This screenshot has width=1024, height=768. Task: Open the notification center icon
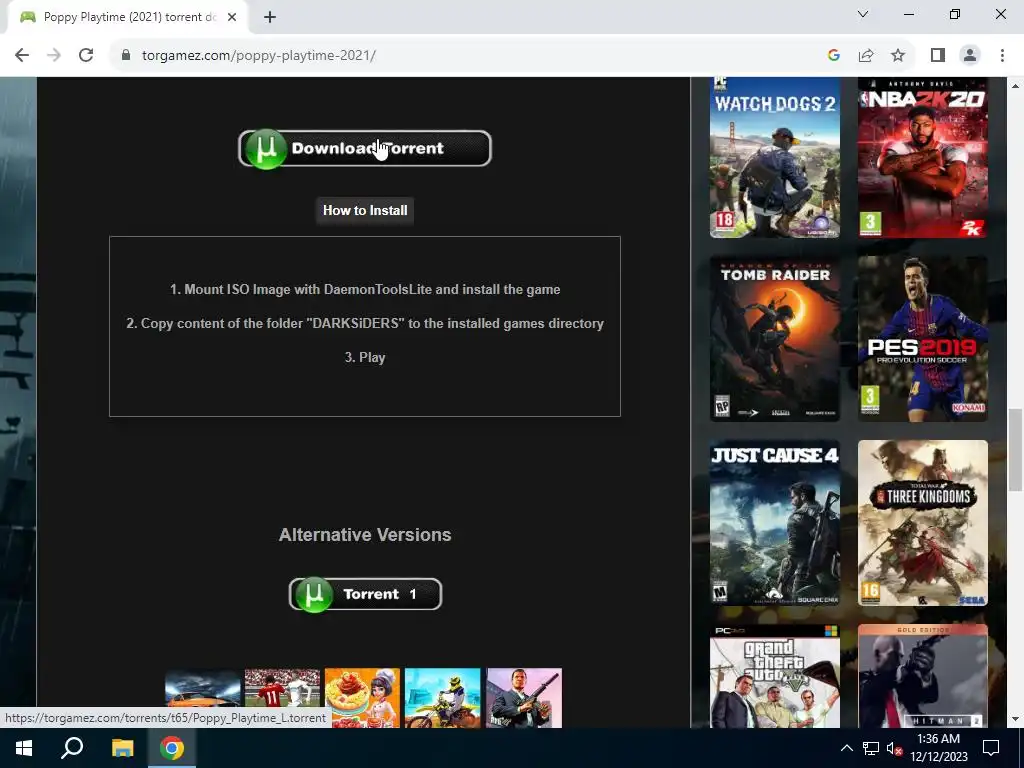[x=991, y=748]
